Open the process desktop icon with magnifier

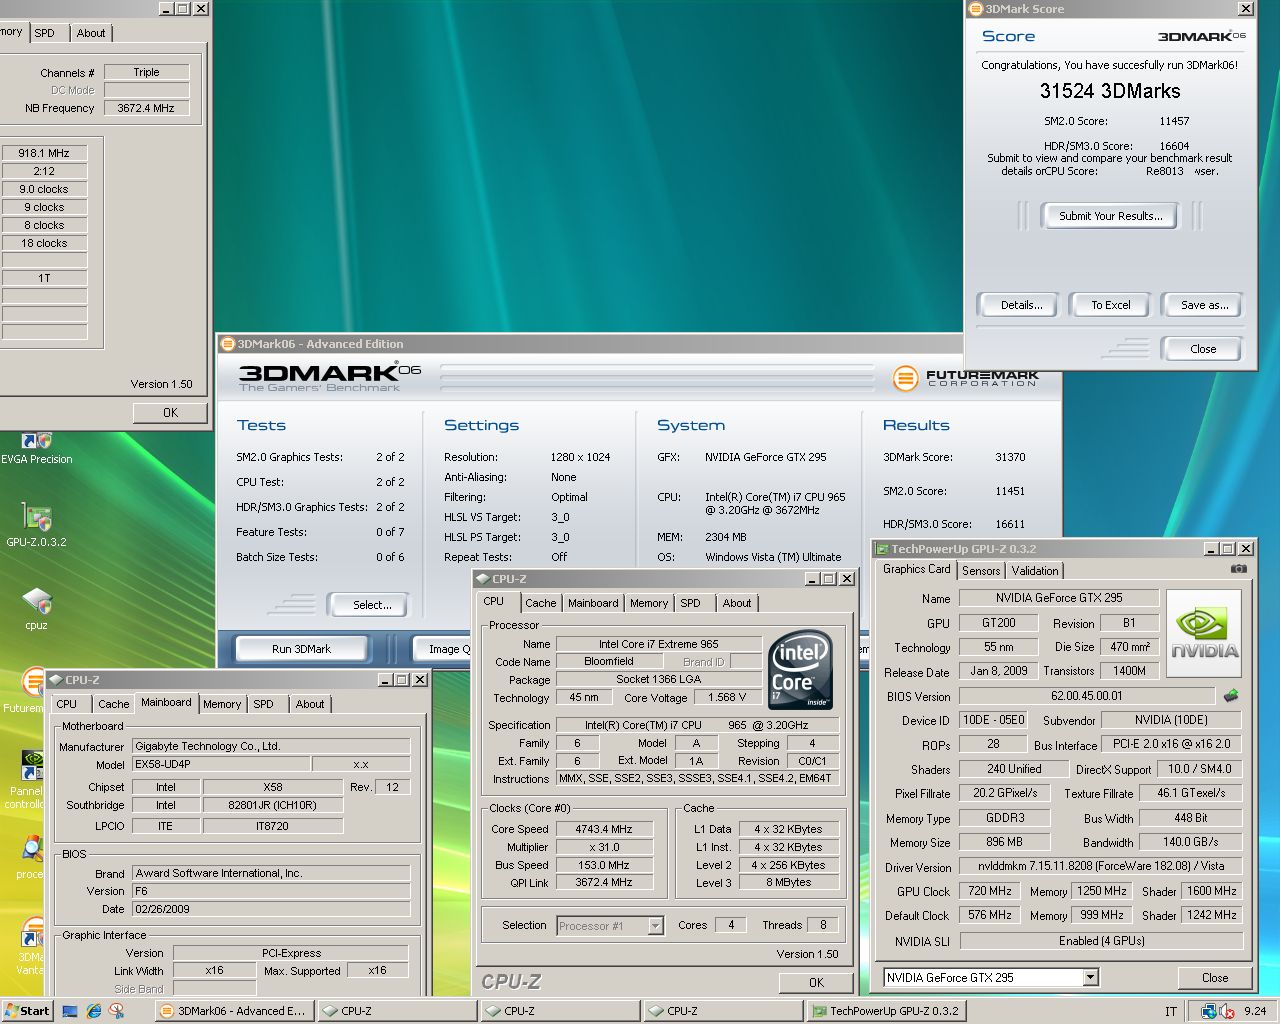30,857
